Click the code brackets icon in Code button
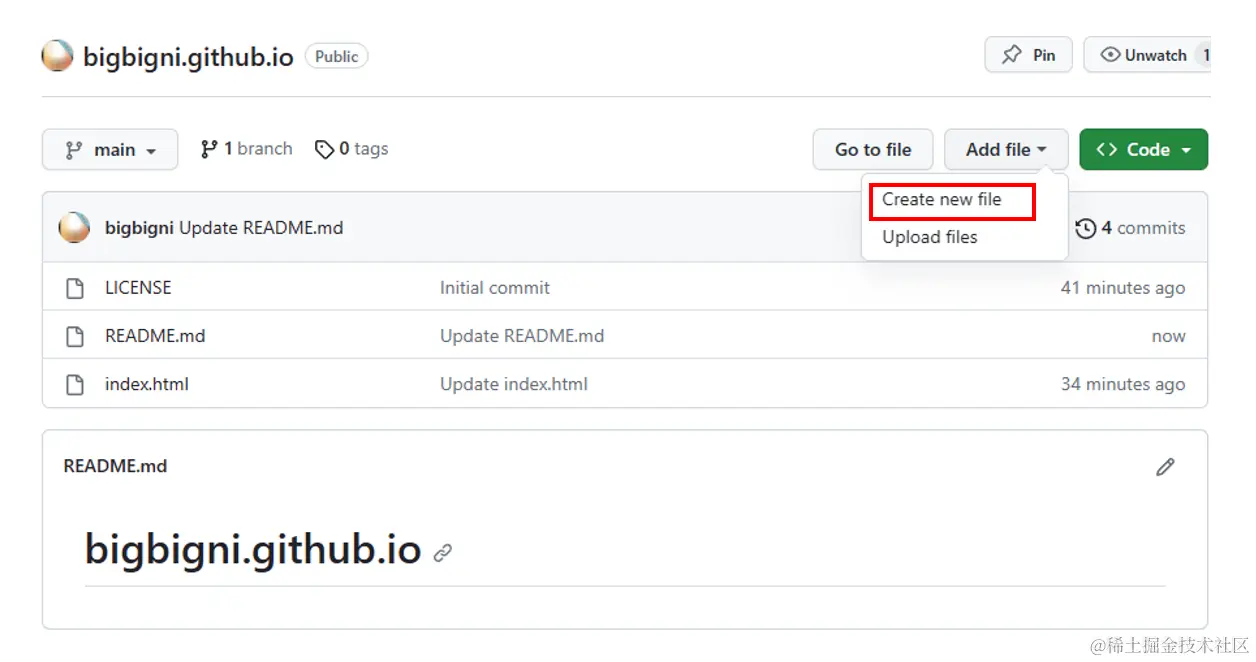The height and width of the screenshot is (662, 1256). click(x=1106, y=150)
